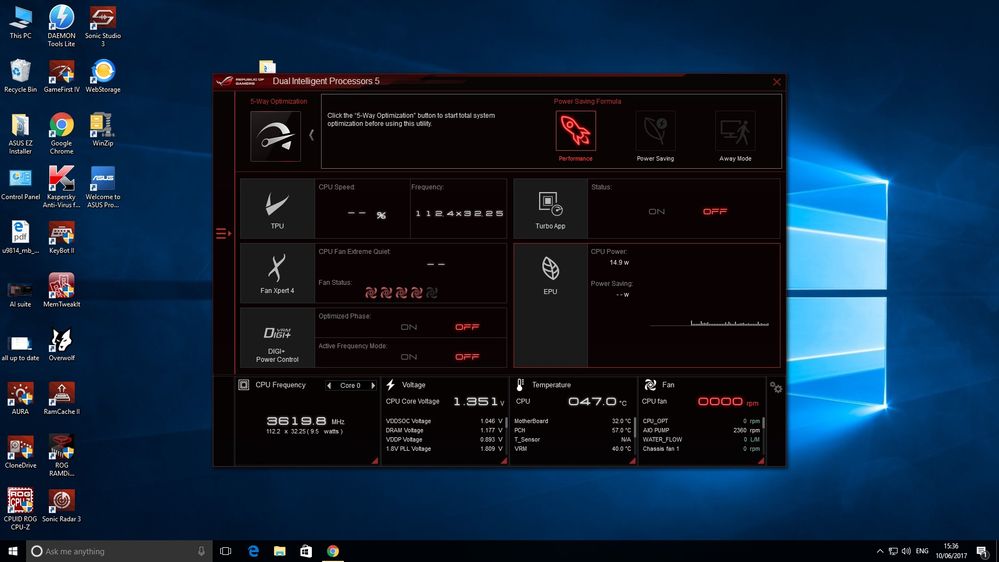Open AURA desktop icon
The image size is (999, 562).
point(20,398)
